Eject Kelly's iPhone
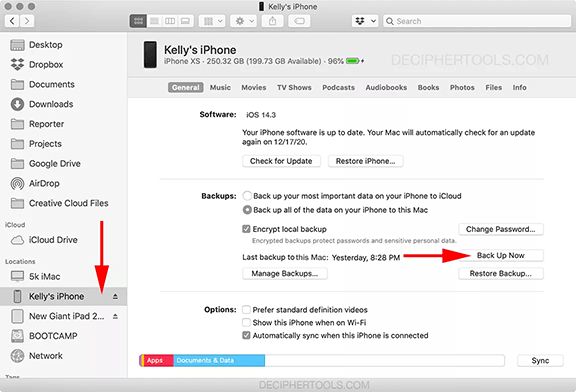 point(115,296)
